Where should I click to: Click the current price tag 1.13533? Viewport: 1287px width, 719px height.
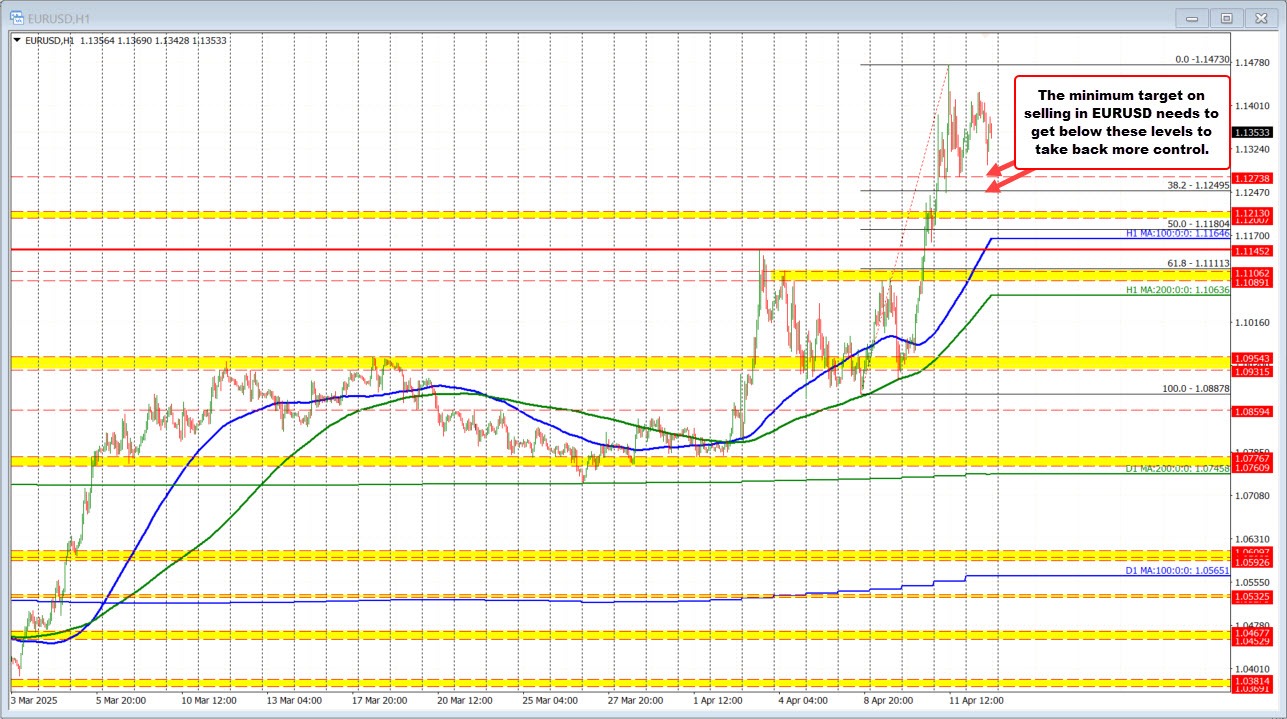click(x=1251, y=132)
